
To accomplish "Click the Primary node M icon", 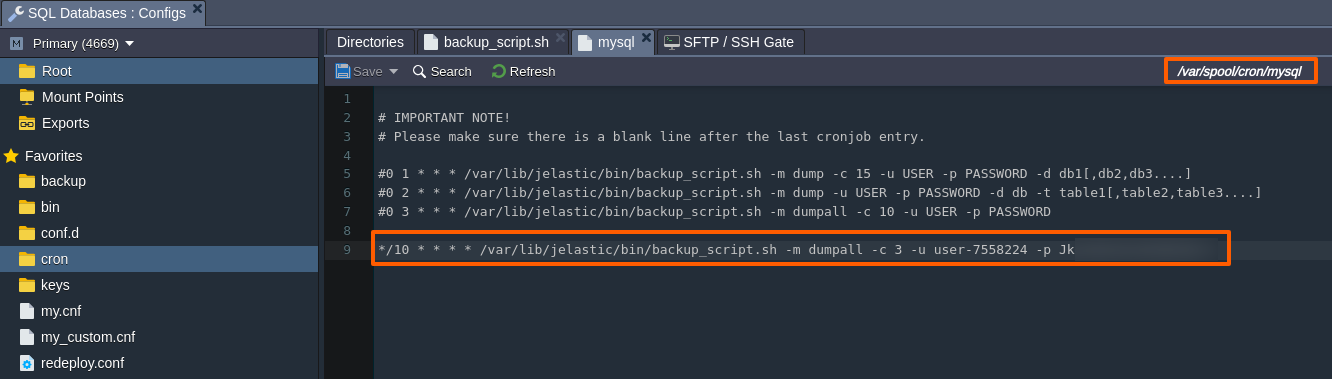I will (16, 44).
